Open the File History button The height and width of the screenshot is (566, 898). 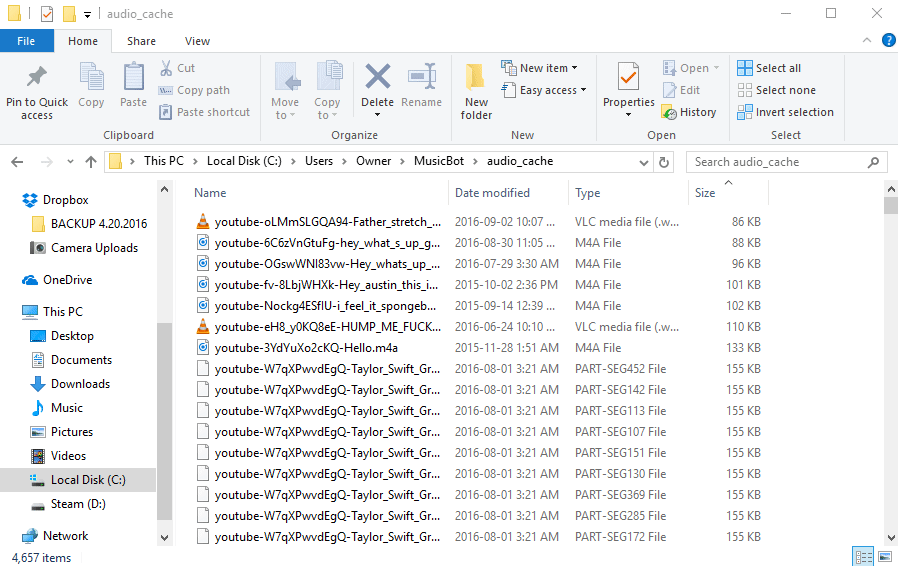pyautogui.click(x=689, y=112)
